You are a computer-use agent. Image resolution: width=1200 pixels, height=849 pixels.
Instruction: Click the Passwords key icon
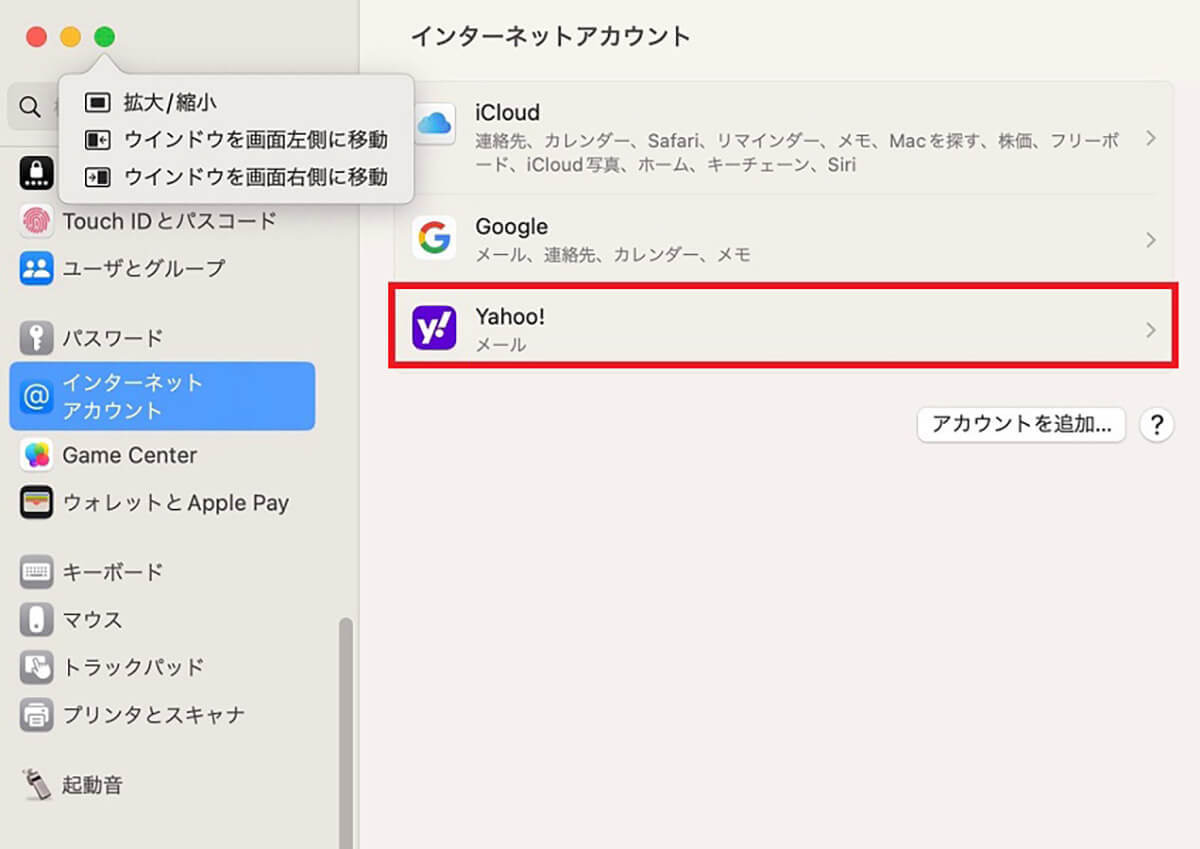[x=36, y=338]
